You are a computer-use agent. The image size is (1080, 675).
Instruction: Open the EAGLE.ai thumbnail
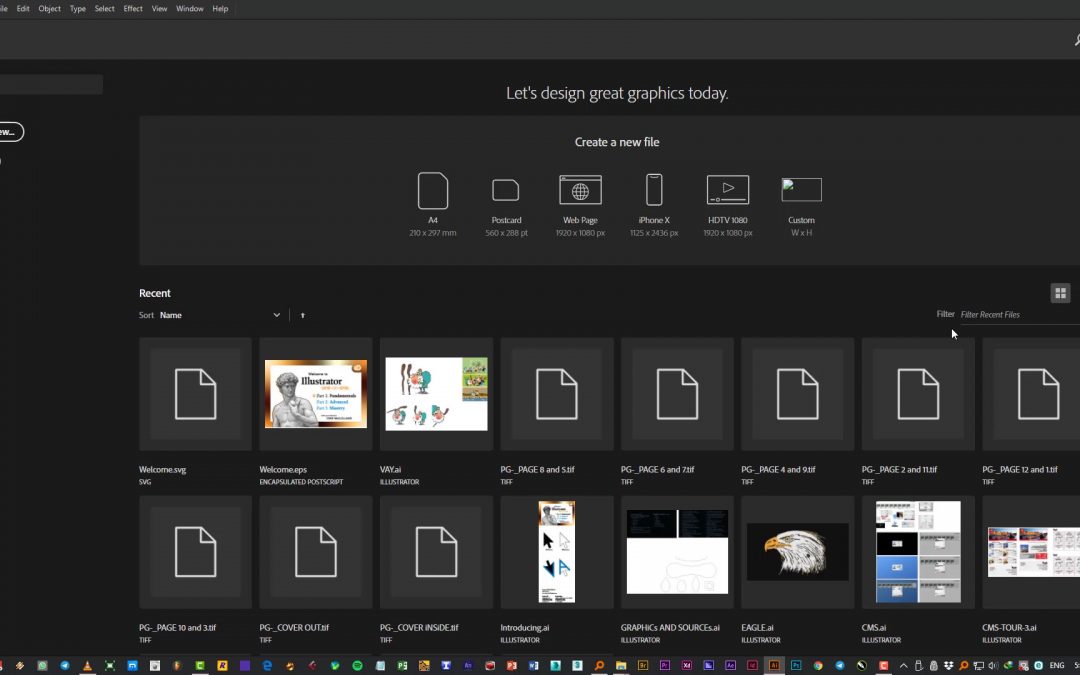click(797, 552)
